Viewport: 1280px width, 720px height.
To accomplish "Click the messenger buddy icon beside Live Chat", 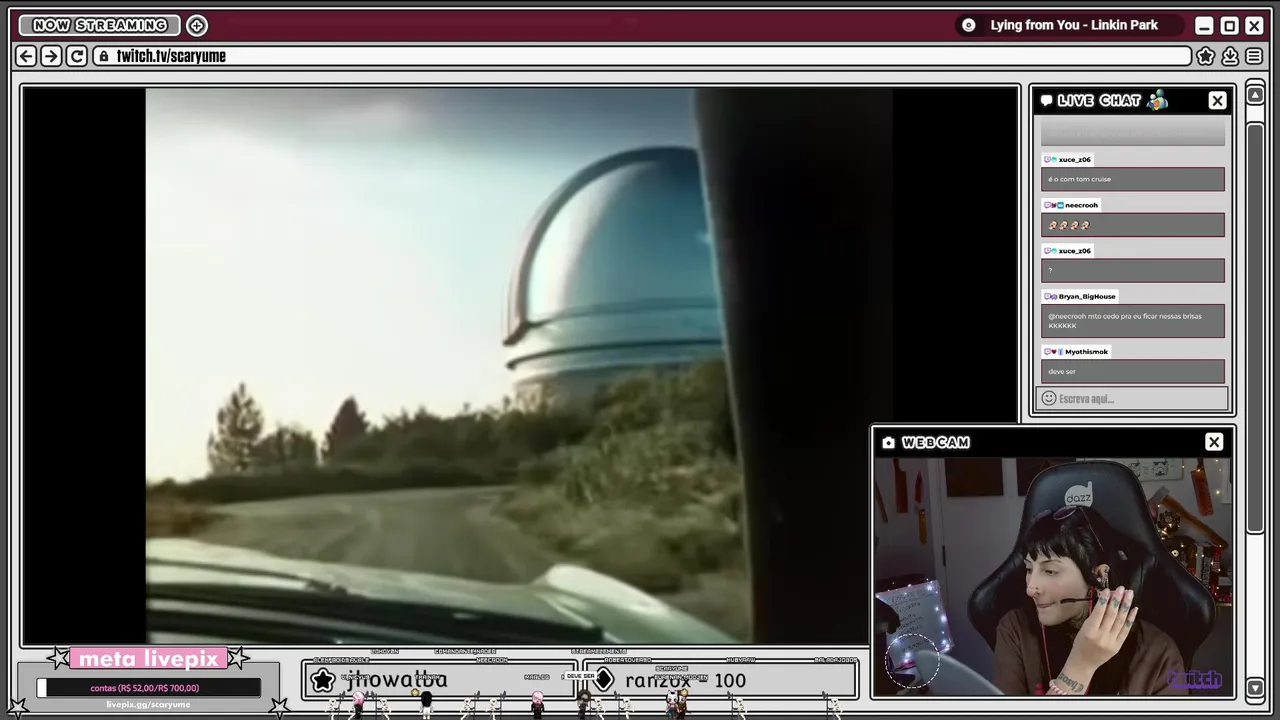I will (1157, 99).
